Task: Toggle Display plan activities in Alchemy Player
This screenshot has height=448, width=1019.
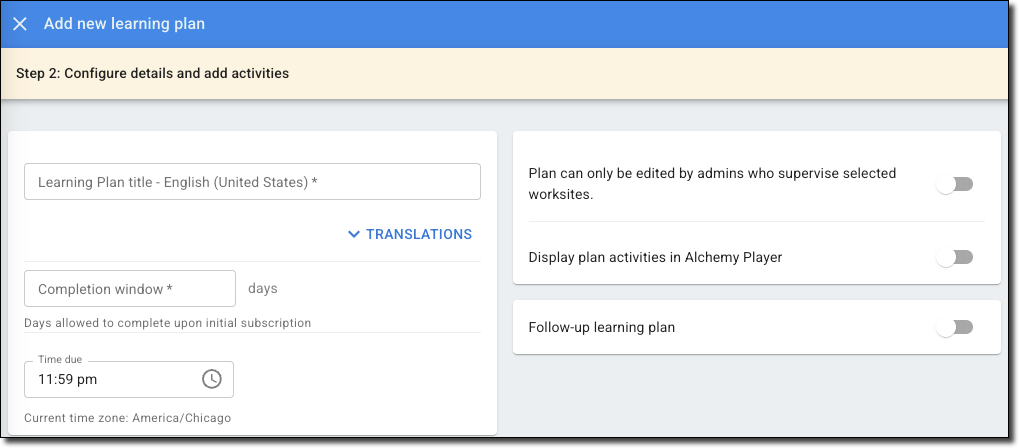Action: pyautogui.click(x=955, y=257)
